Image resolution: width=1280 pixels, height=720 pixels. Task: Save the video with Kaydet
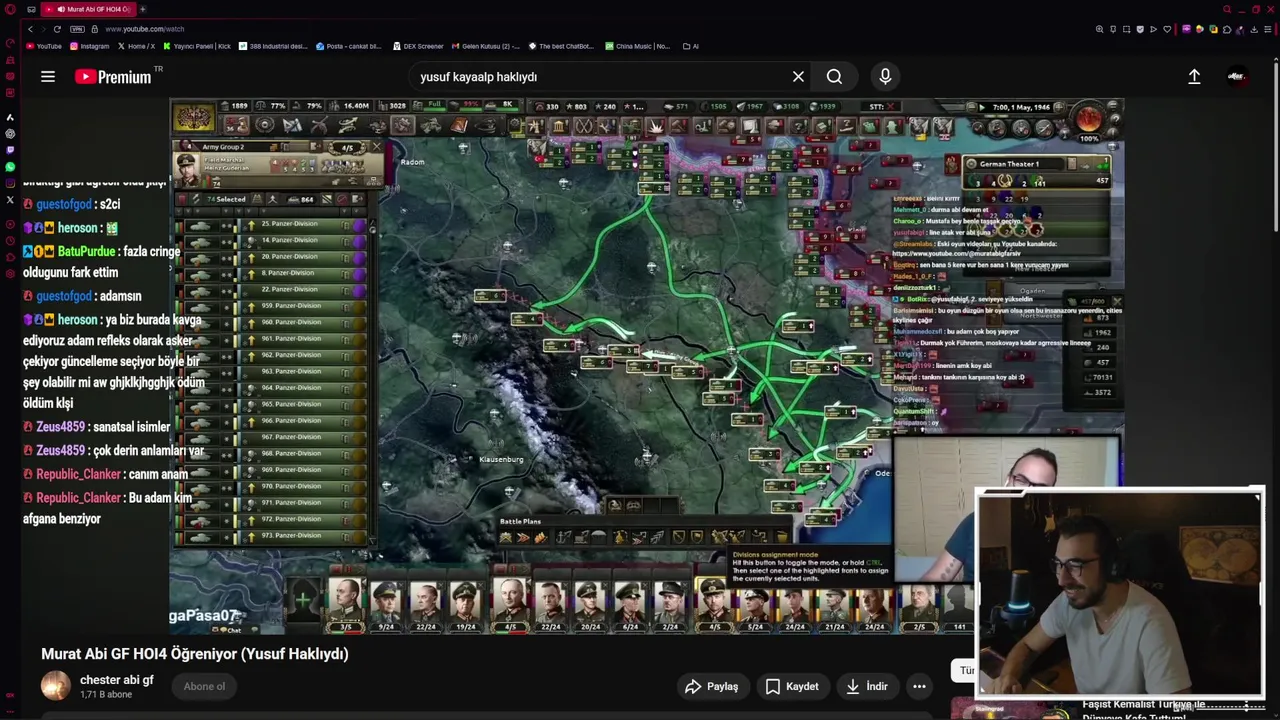click(x=792, y=686)
